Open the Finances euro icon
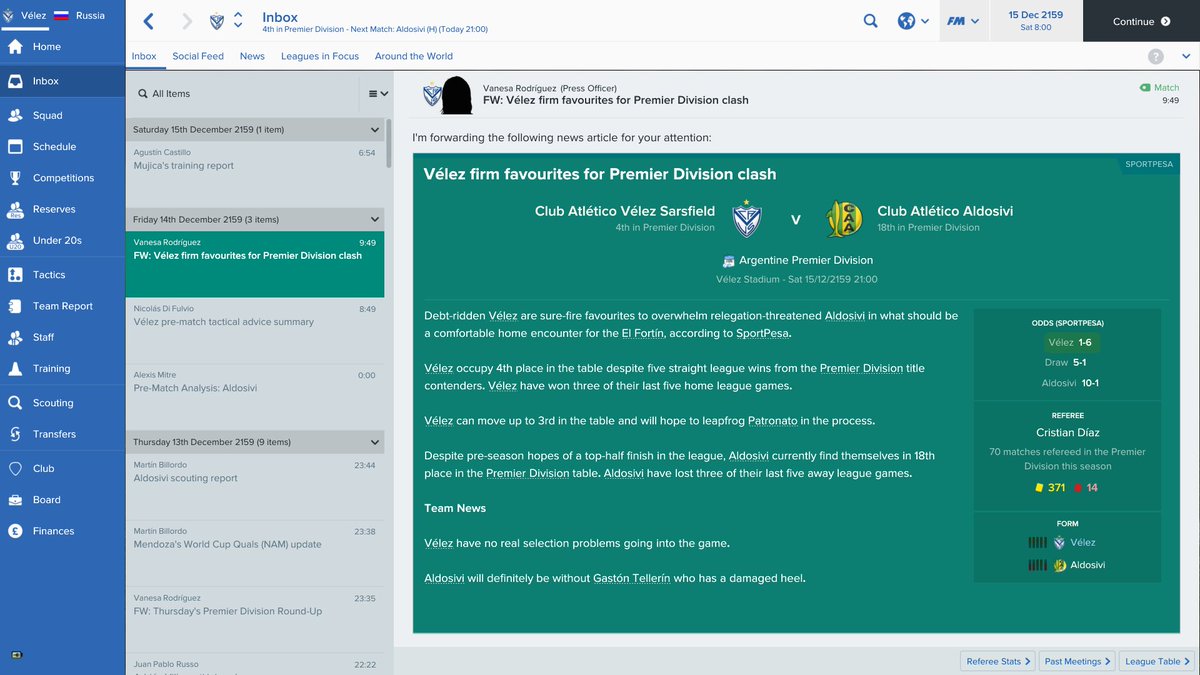 click(x=15, y=531)
